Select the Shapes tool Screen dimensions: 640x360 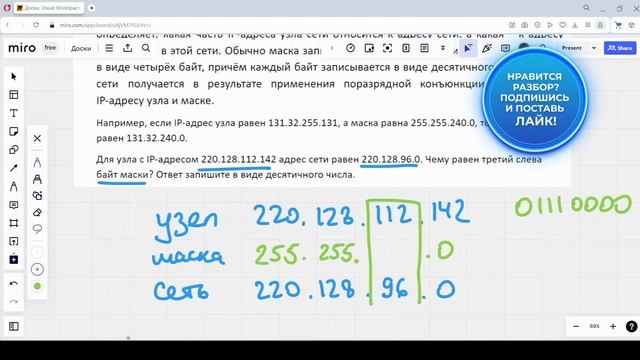pyautogui.click(x=13, y=150)
